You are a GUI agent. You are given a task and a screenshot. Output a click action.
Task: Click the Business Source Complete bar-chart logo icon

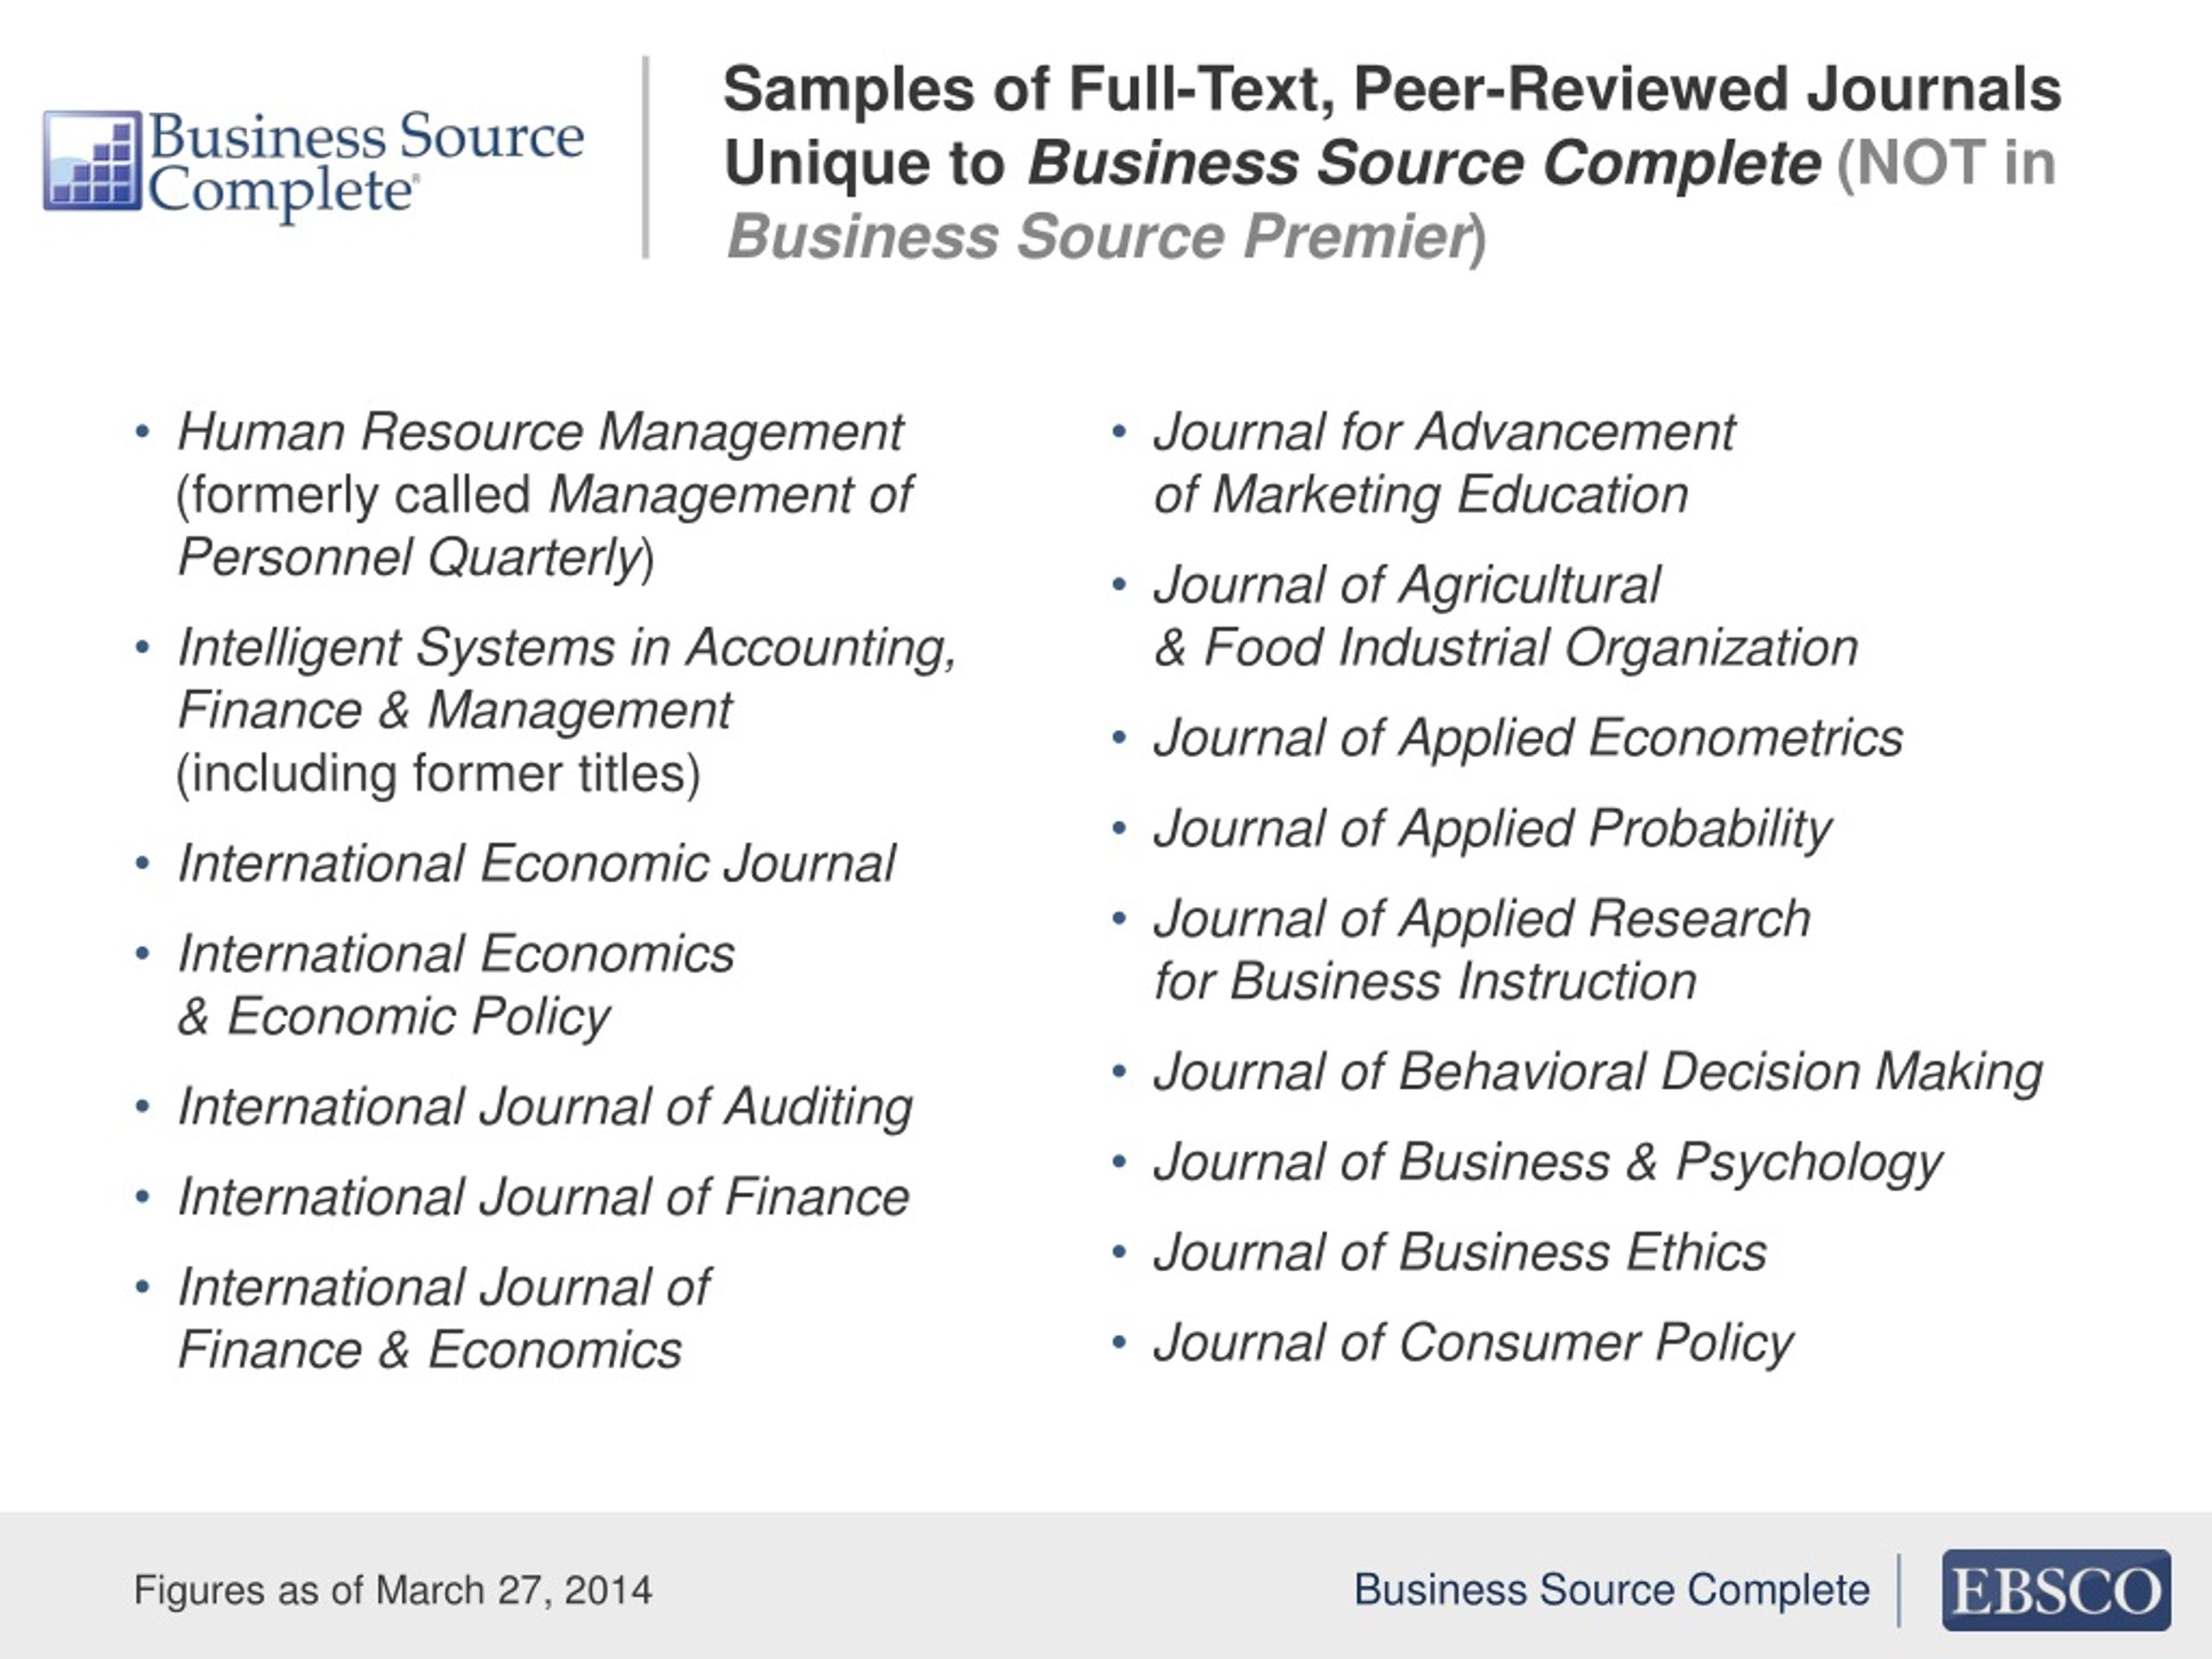pos(93,160)
